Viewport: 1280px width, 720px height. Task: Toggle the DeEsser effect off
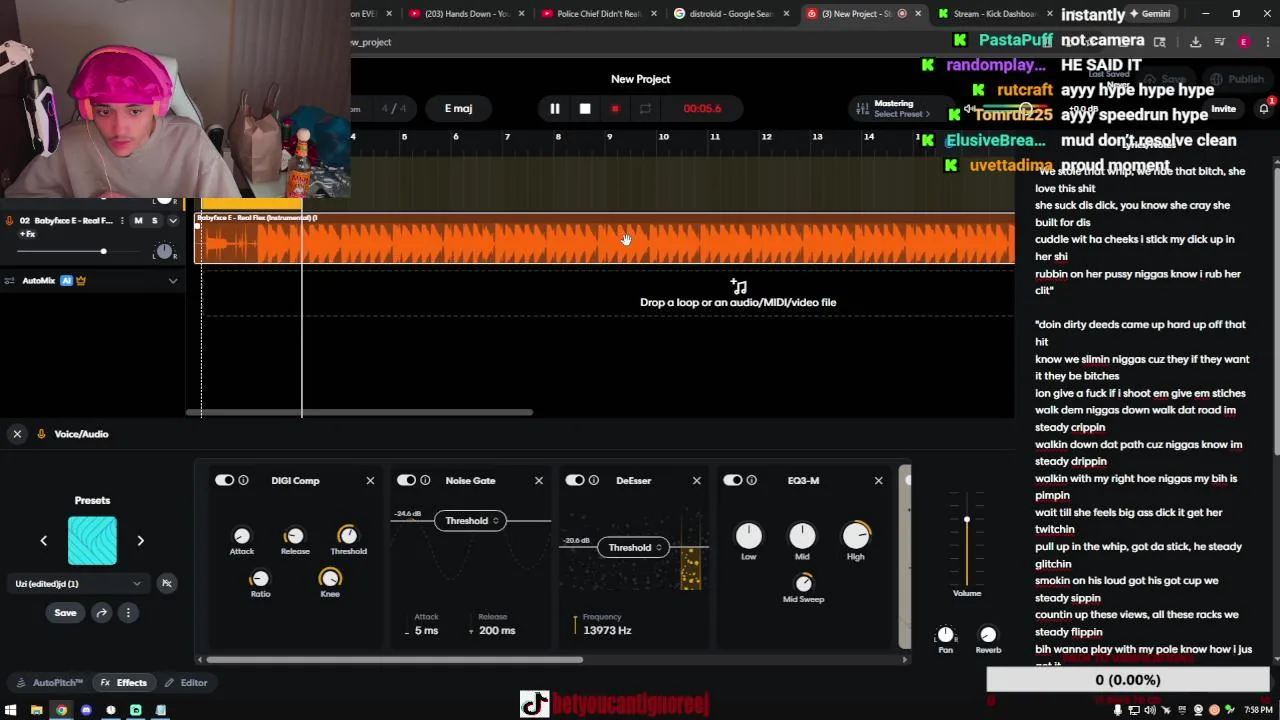pyautogui.click(x=575, y=481)
